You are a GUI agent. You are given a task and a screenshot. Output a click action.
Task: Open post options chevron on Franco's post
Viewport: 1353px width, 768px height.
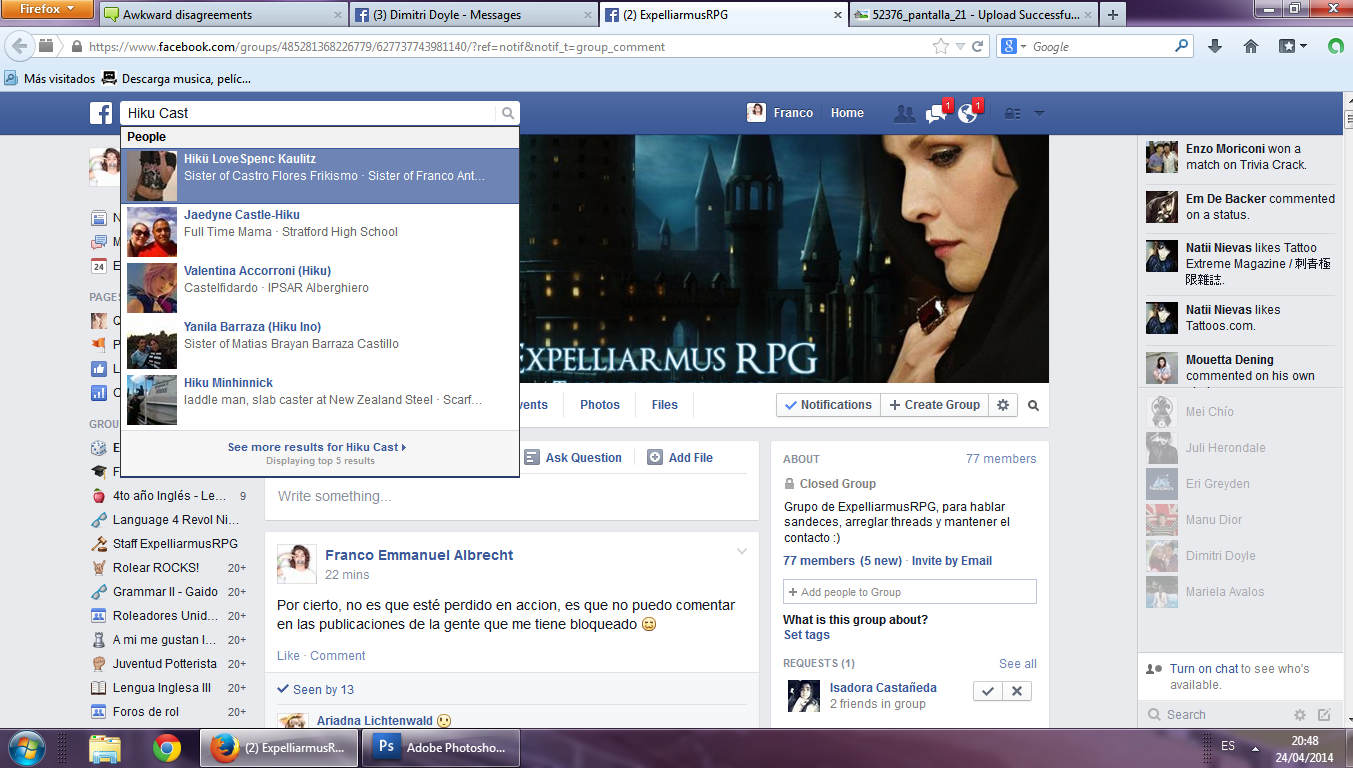click(742, 551)
